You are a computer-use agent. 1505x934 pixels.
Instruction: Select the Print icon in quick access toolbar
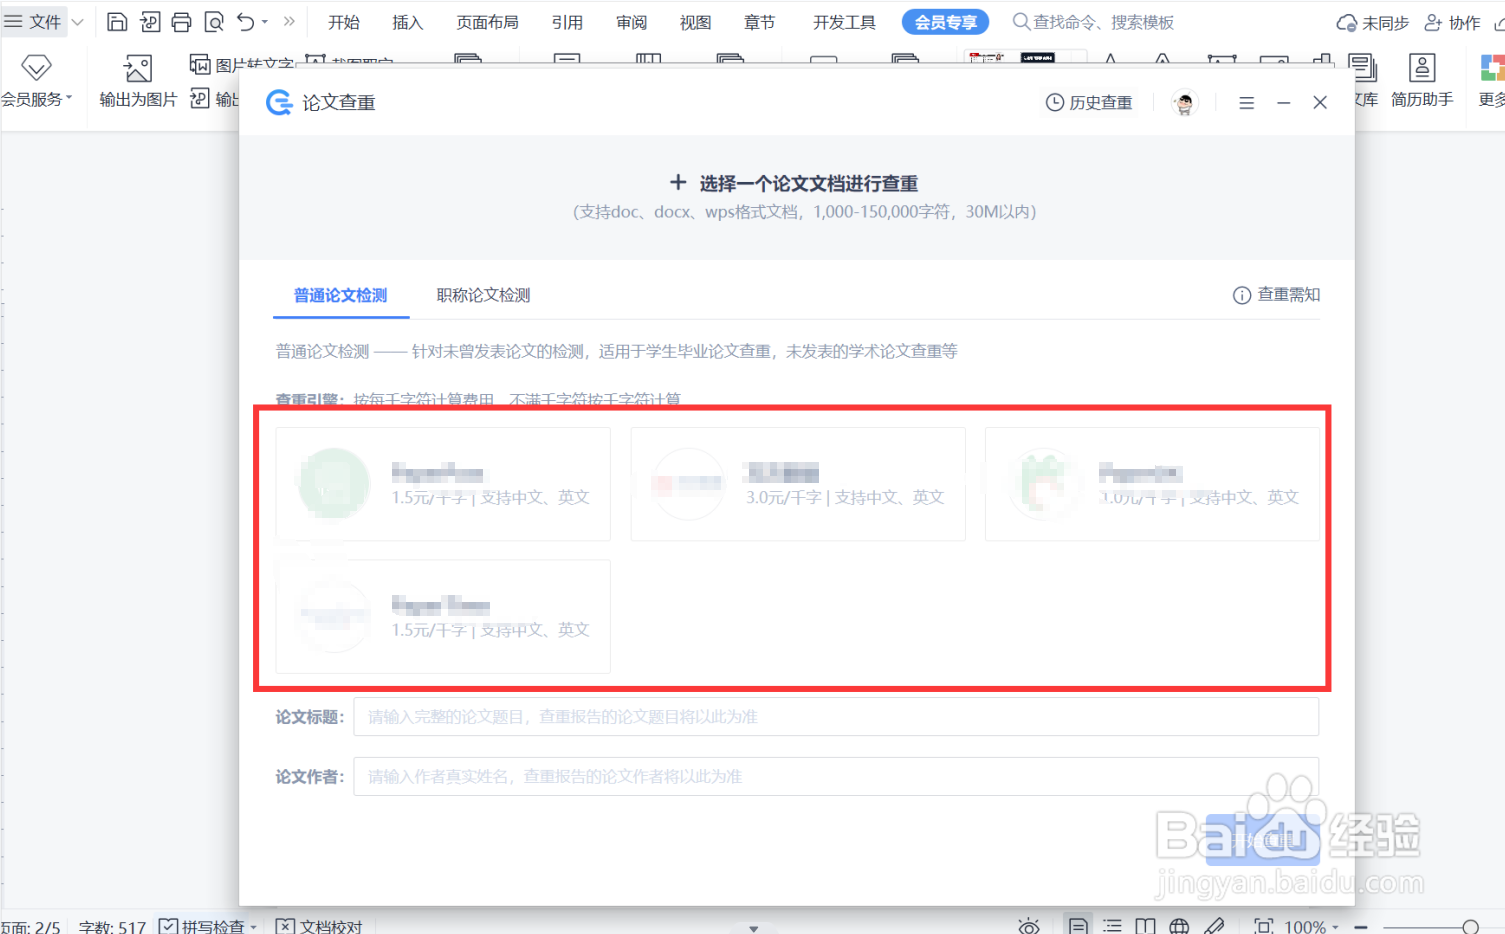(181, 22)
